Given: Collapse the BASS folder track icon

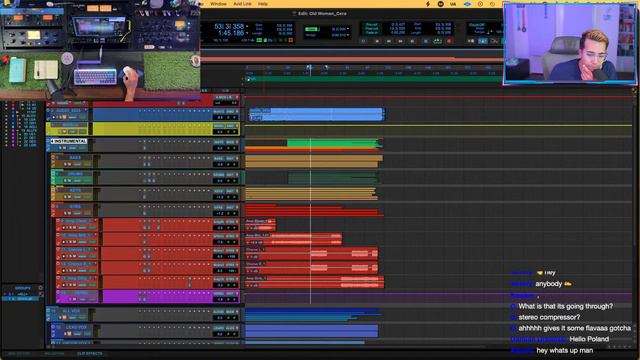Looking at the screenshot, I should [53, 157].
